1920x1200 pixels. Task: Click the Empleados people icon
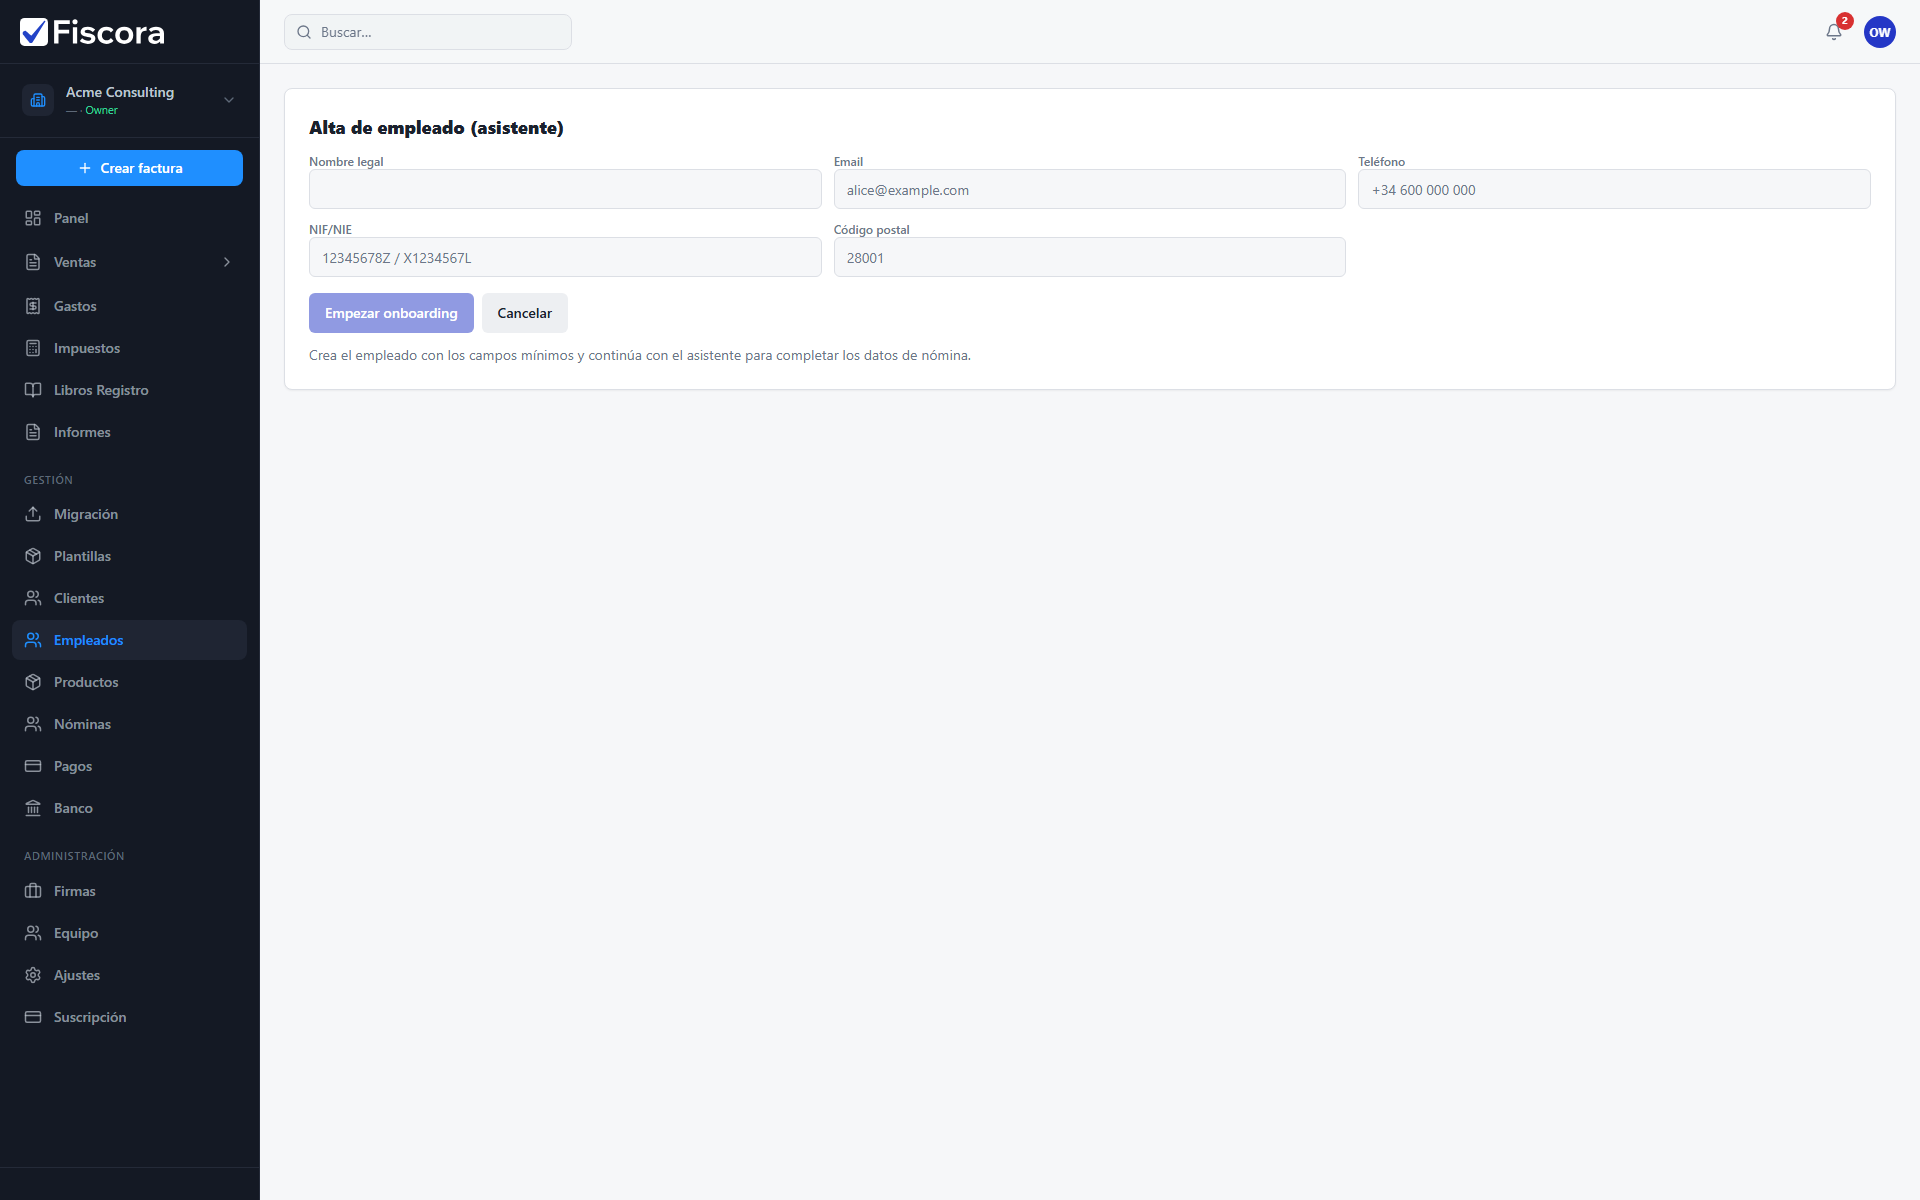33,640
